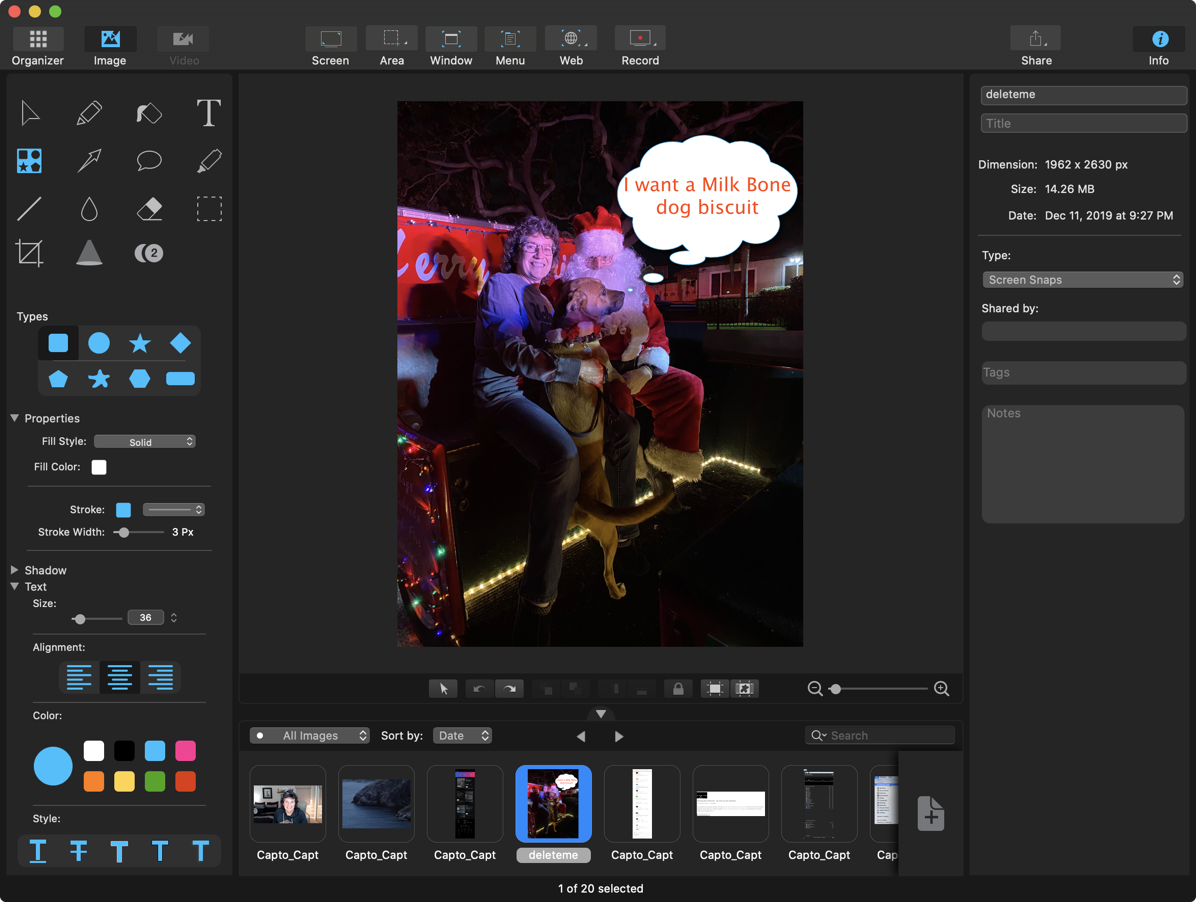Screen dimensions: 1196x902
Task: Pick the speech bubble Callout tool
Action: (x=149, y=160)
